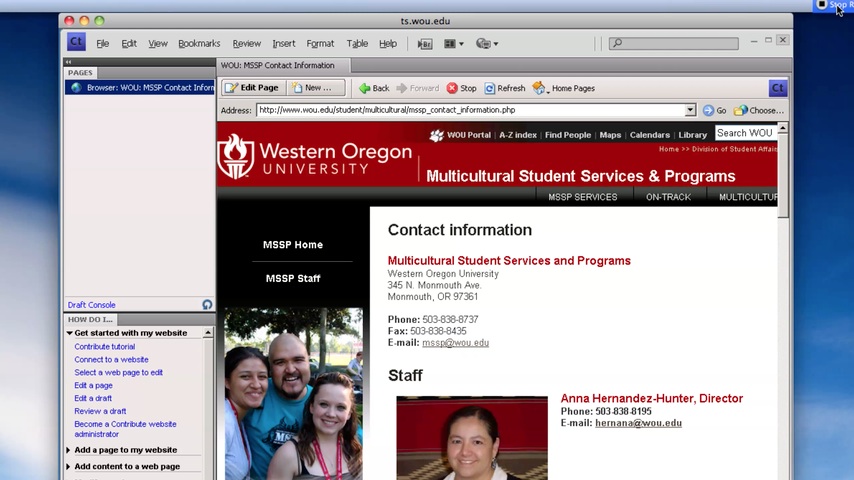Click the red Stop icon
The width and height of the screenshot is (854, 480).
452,88
